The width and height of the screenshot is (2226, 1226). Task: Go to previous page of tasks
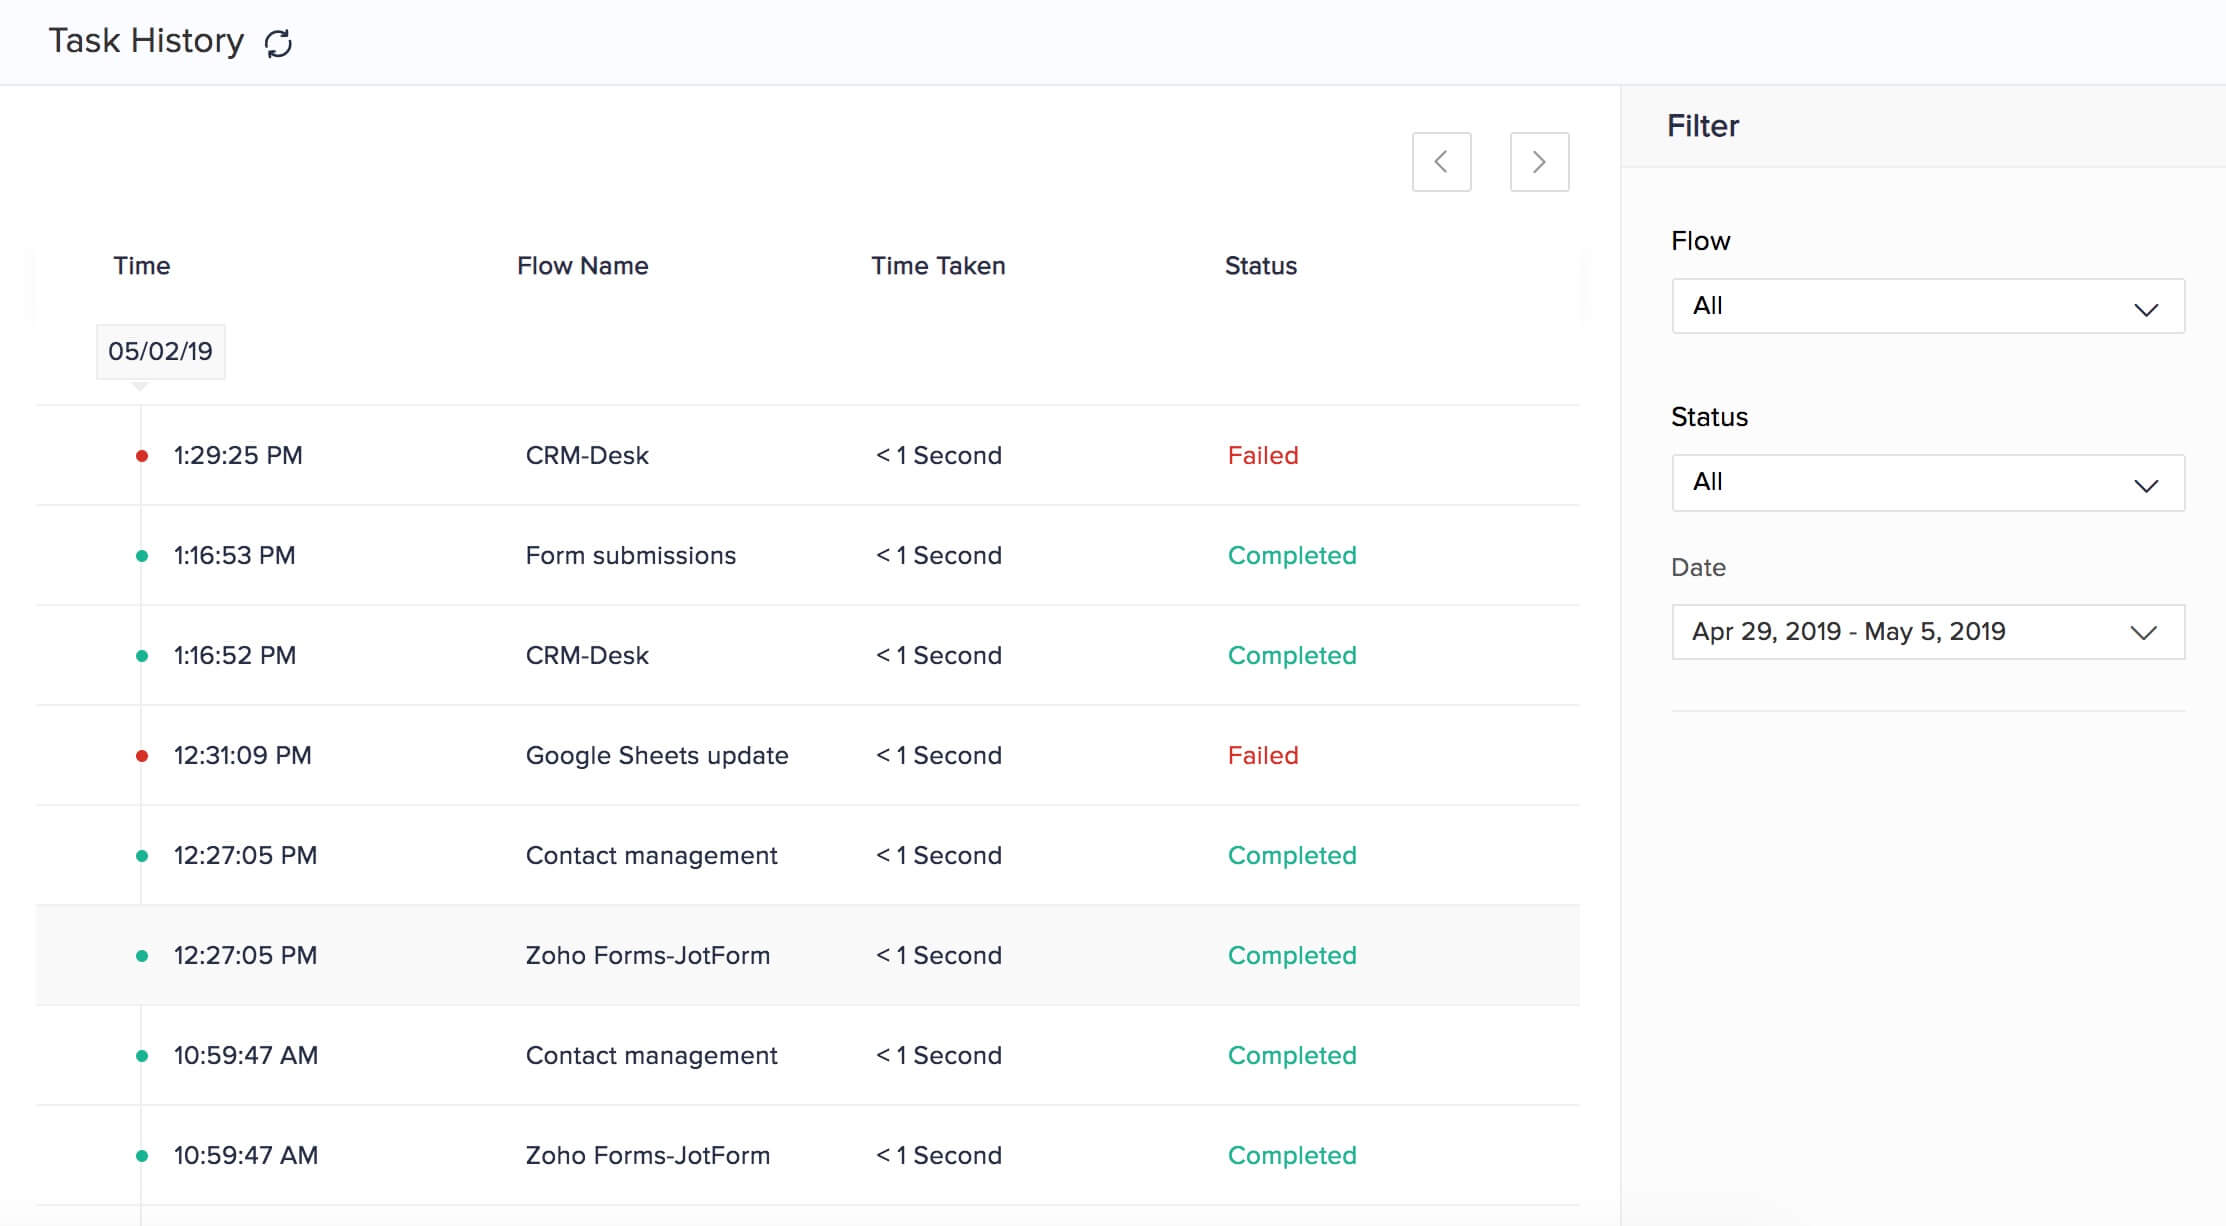(1441, 162)
